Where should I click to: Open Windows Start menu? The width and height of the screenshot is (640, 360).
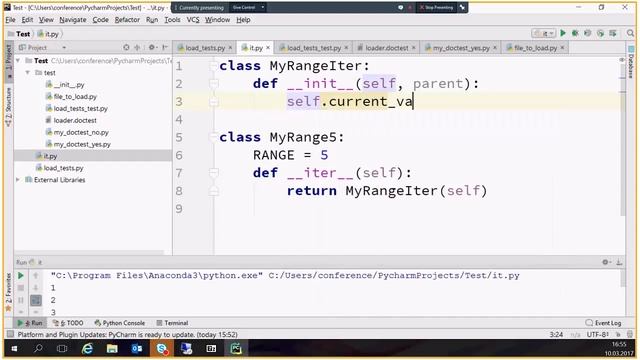14,349
